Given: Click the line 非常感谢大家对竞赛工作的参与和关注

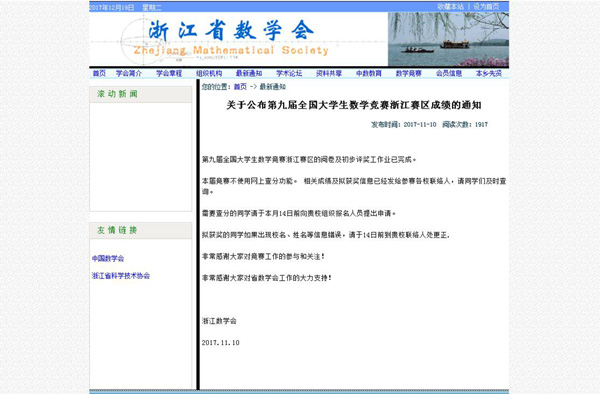Looking at the screenshot, I should [x=263, y=256].
